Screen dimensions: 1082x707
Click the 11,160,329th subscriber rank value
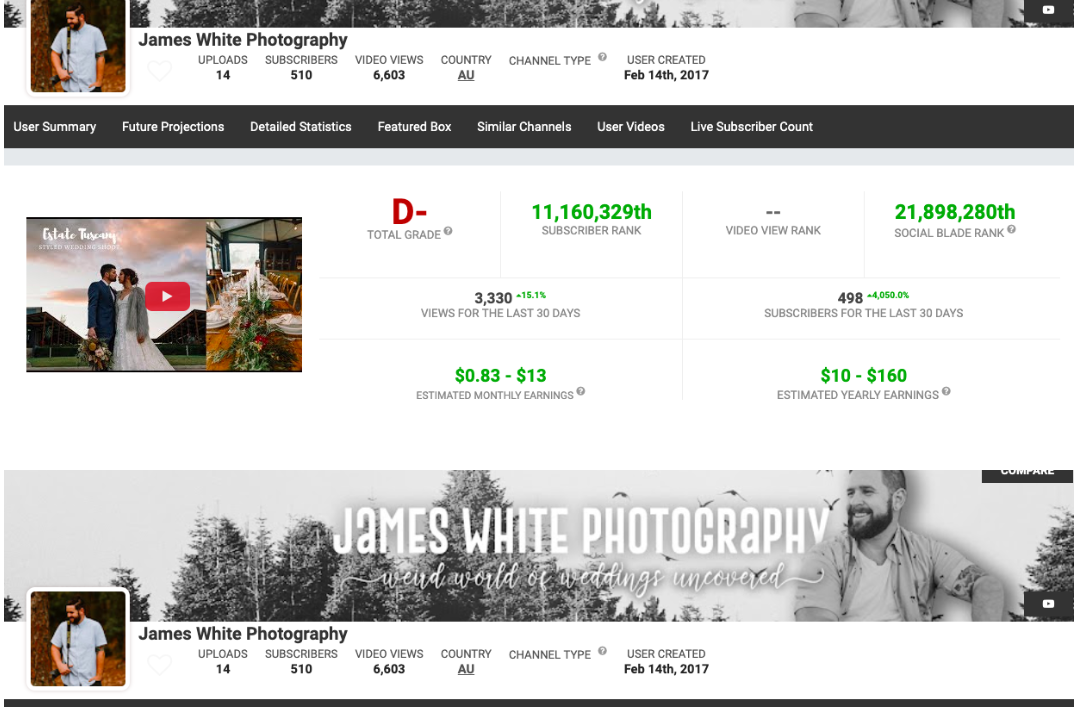tap(591, 212)
